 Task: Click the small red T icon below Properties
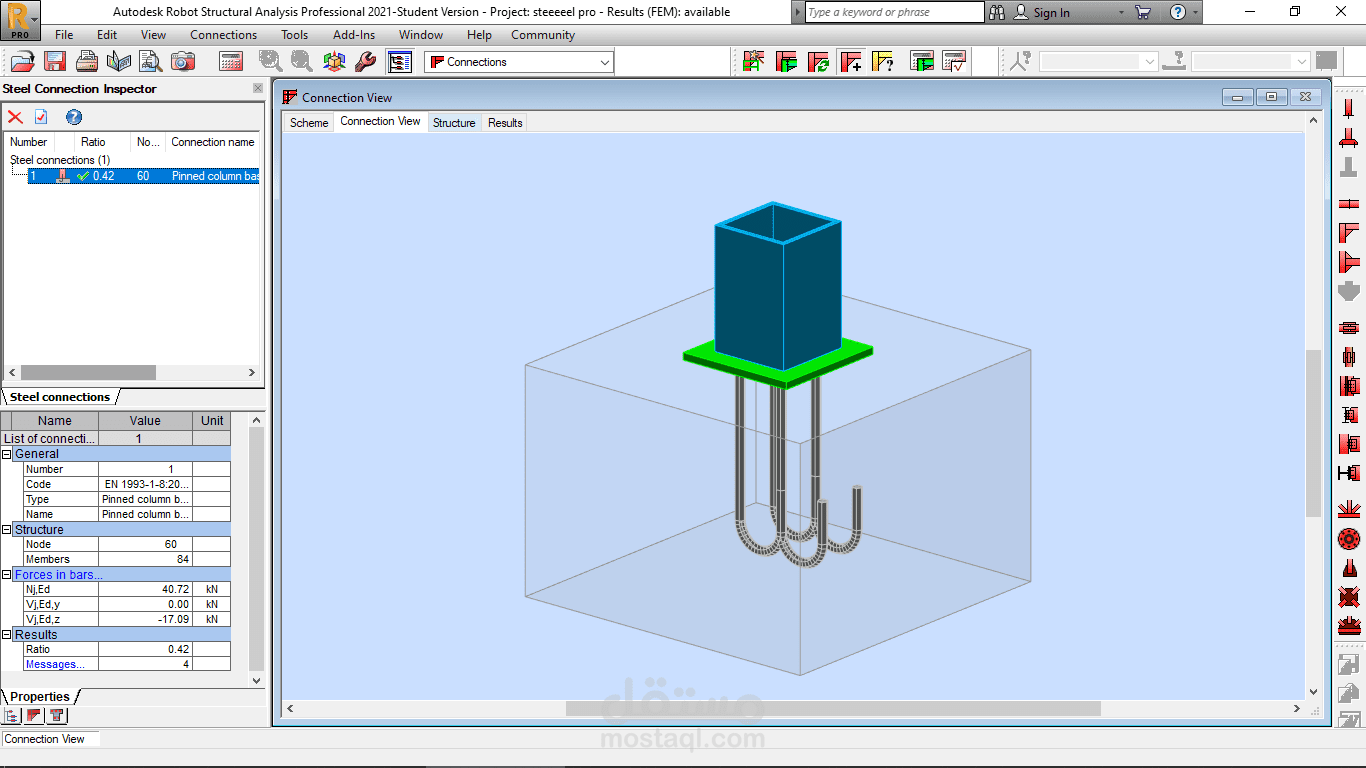(x=57, y=715)
